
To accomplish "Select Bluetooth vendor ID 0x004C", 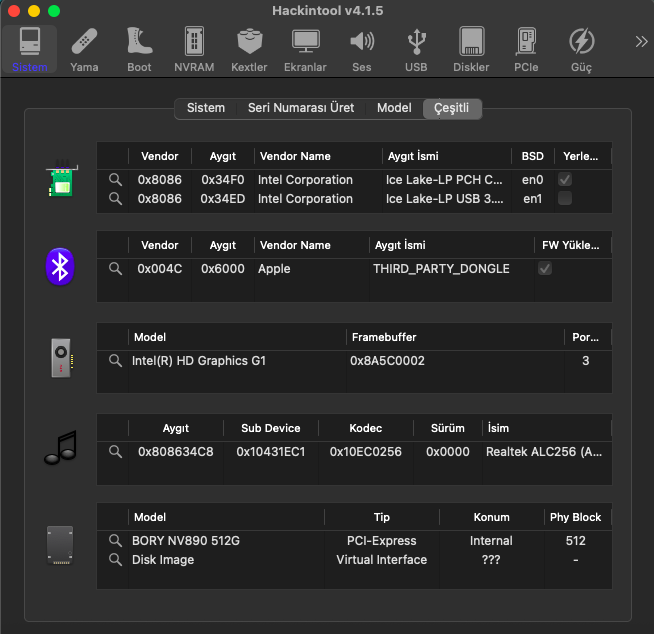I will tap(160, 269).
